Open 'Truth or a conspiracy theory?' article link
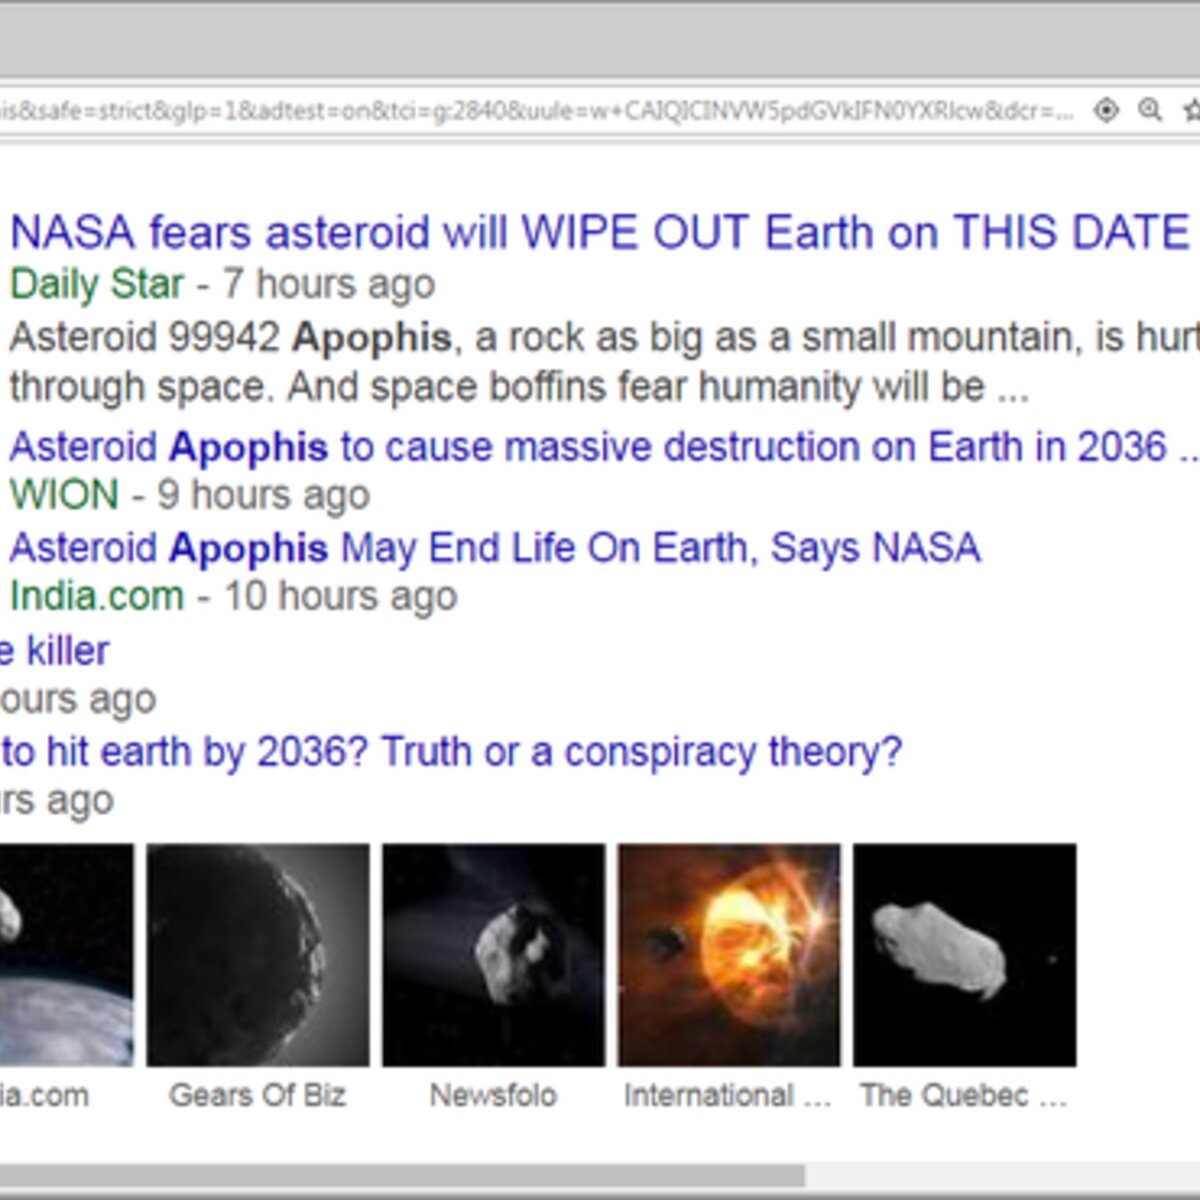The image size is (1200, 1200). [451, 752]
